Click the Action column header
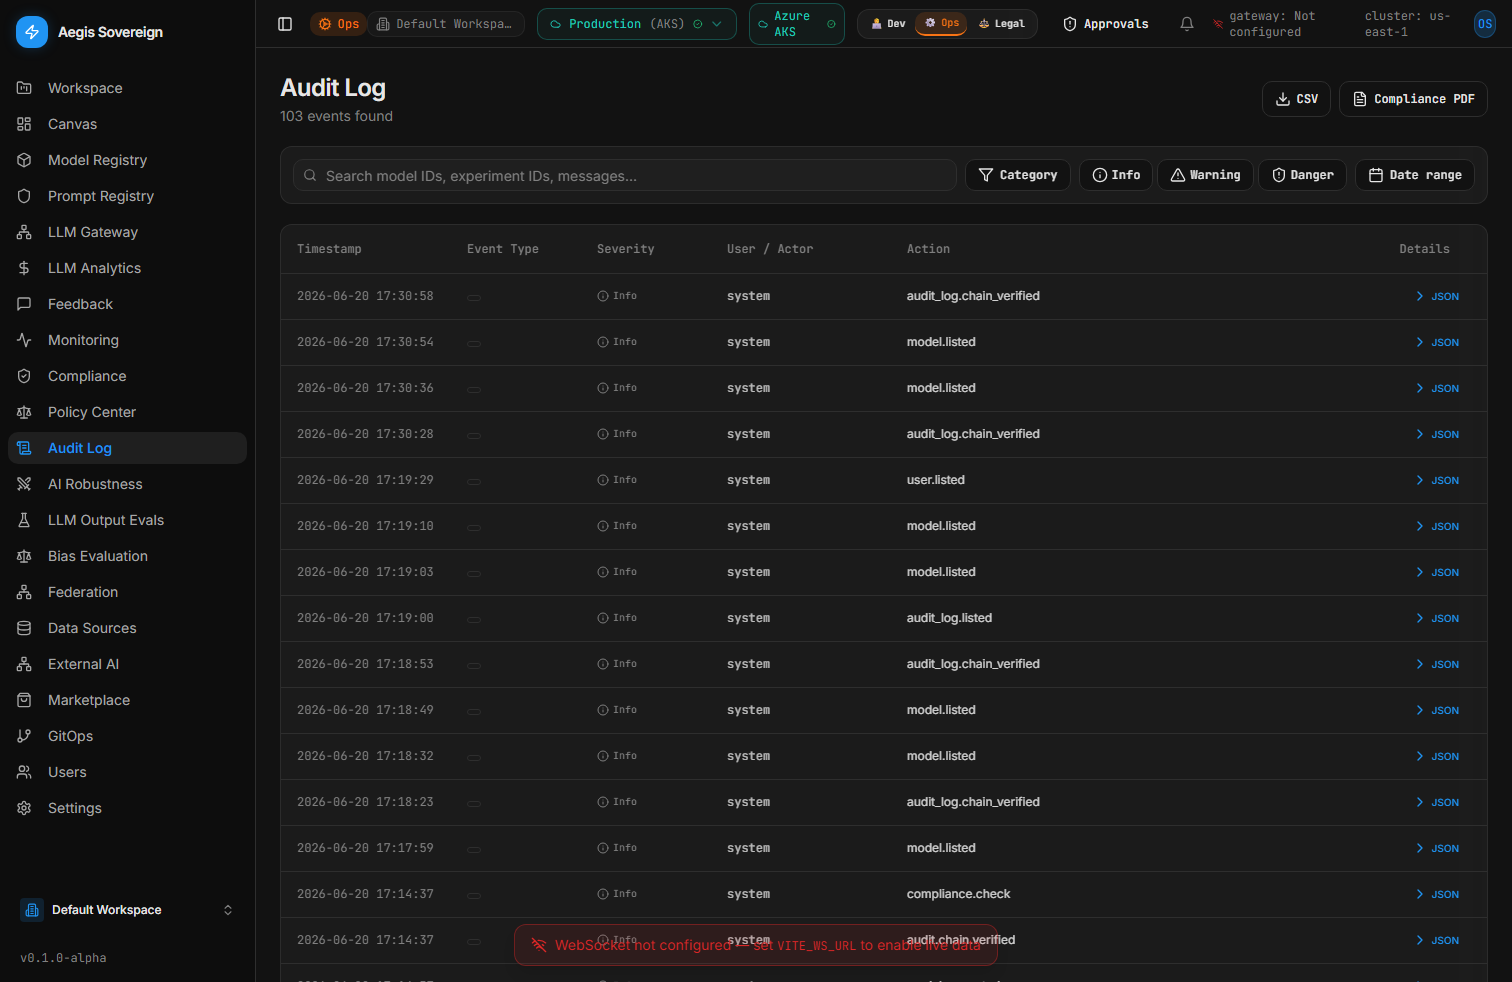 928,249
